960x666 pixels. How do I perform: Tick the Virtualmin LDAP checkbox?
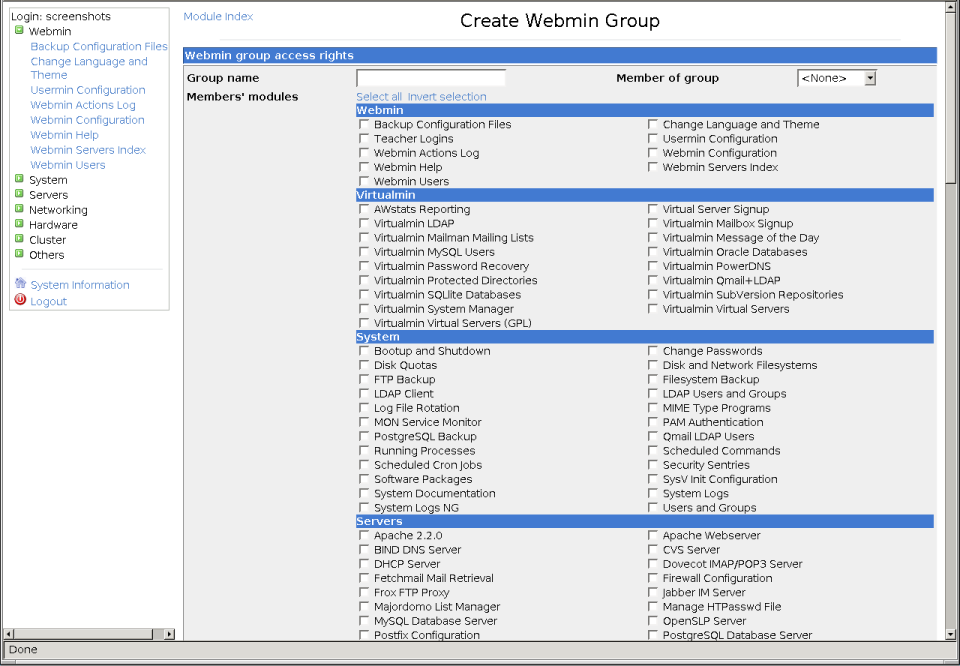click(x=364, y=223)
